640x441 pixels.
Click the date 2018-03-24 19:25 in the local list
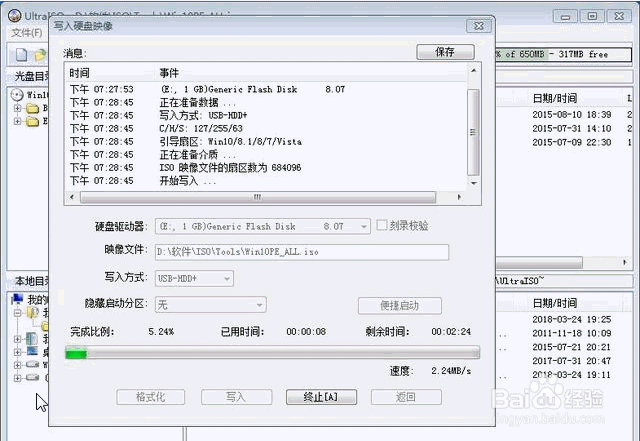[x=572, y=319]
